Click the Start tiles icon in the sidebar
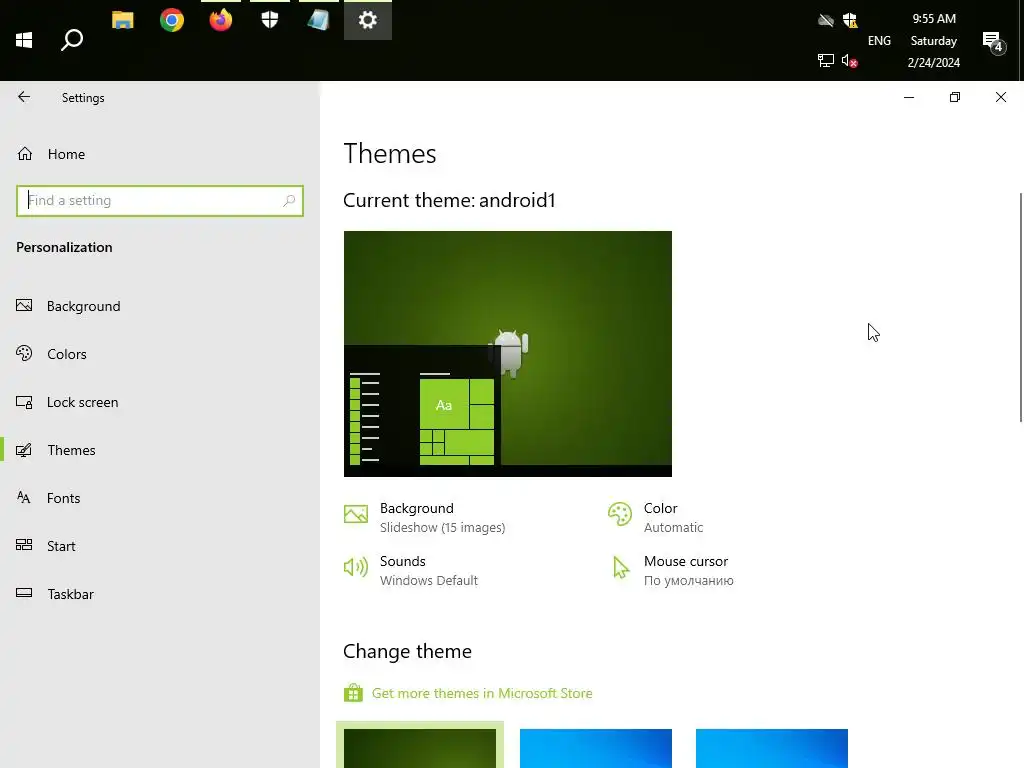The height and width of the screenshot is (768, 1024). coord(24,545)
